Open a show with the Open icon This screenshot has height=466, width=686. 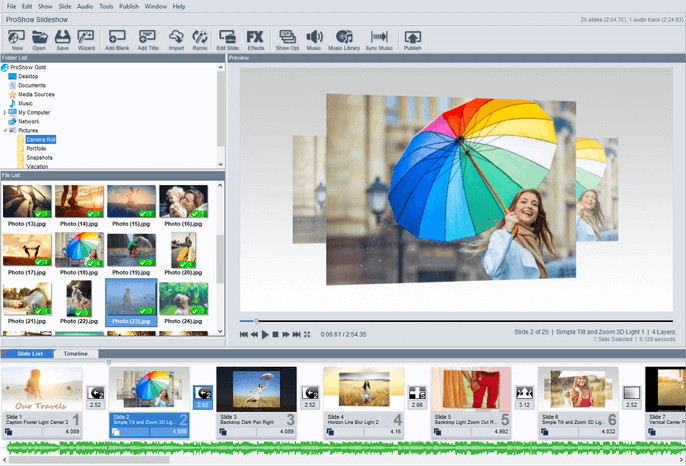point(39,40)
